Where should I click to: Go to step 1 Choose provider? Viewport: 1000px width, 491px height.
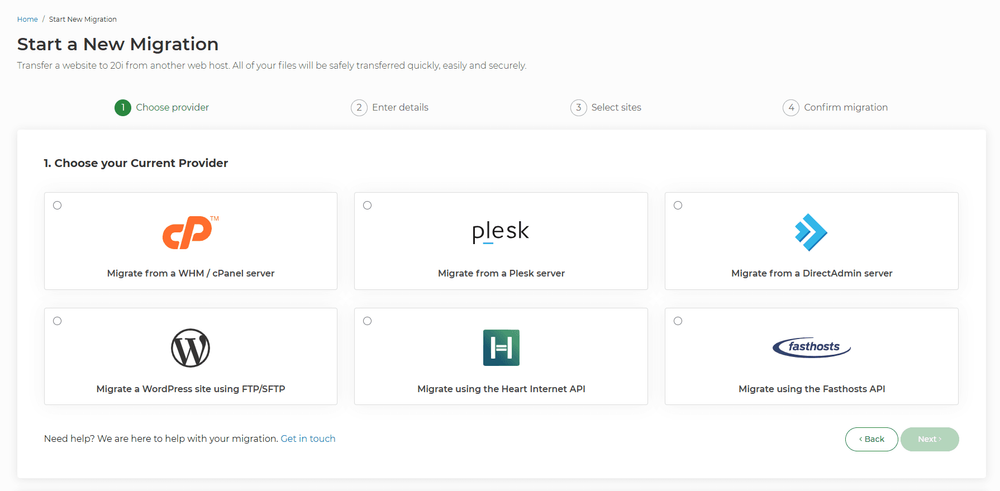[x=162, y=107]
